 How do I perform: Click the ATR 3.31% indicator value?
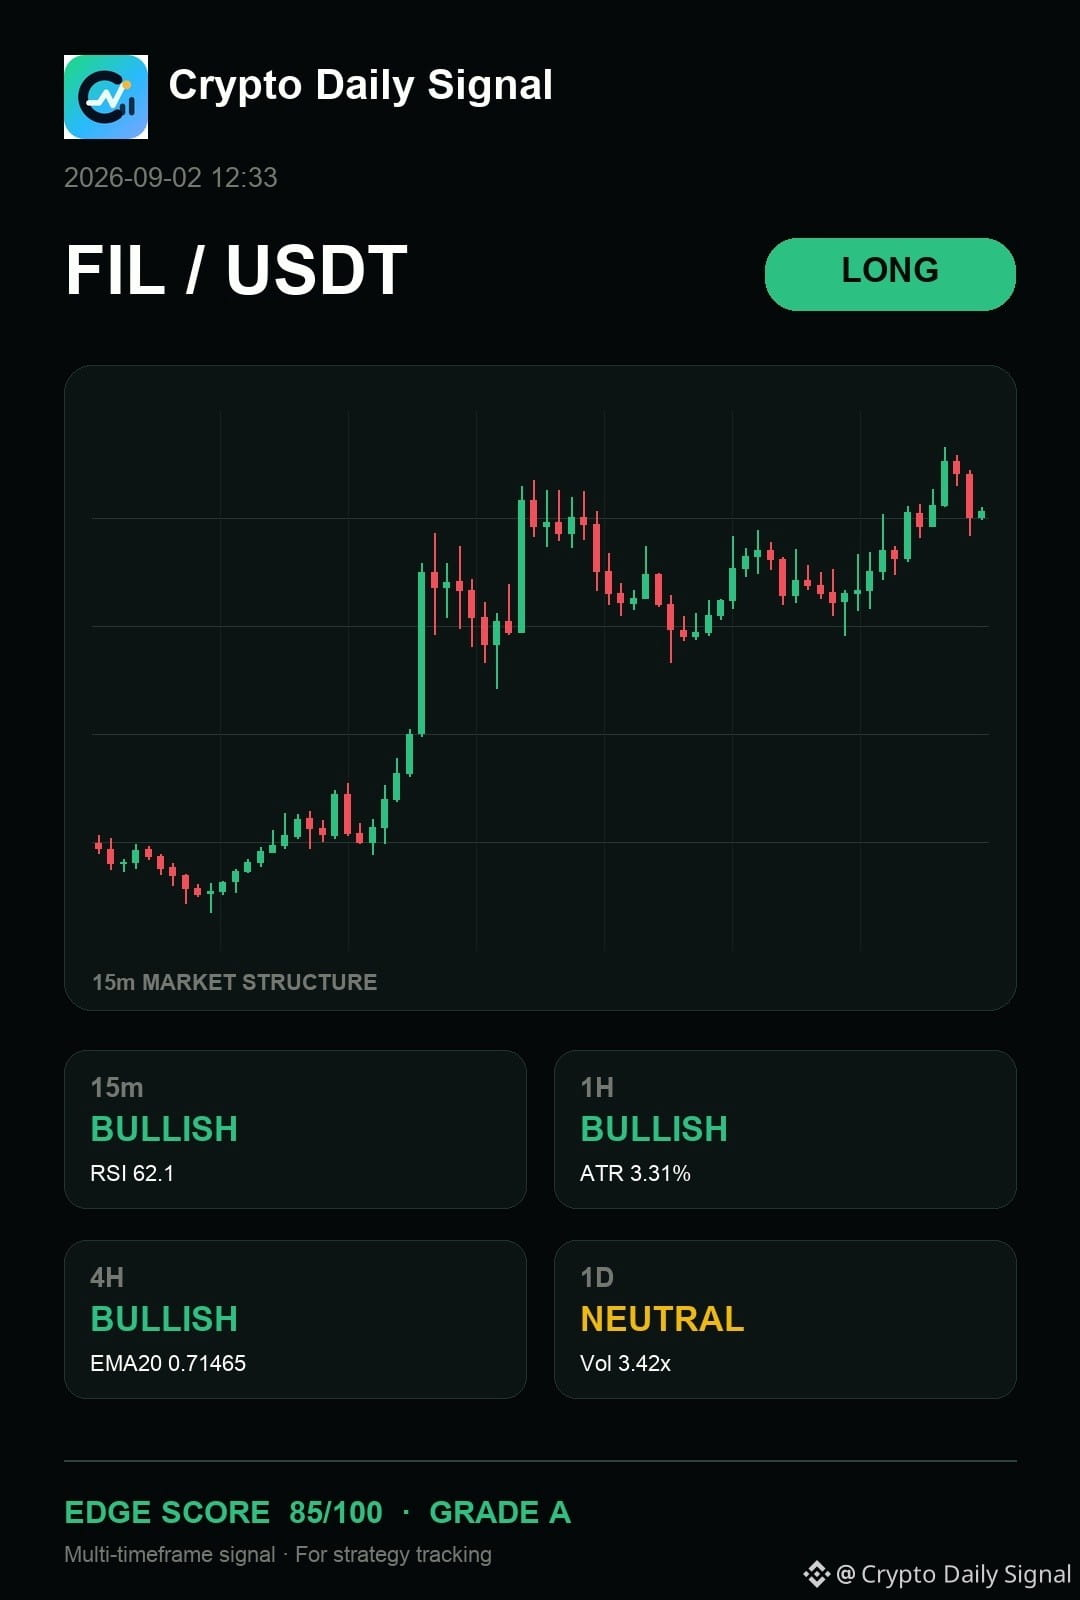click(635, 1173)
